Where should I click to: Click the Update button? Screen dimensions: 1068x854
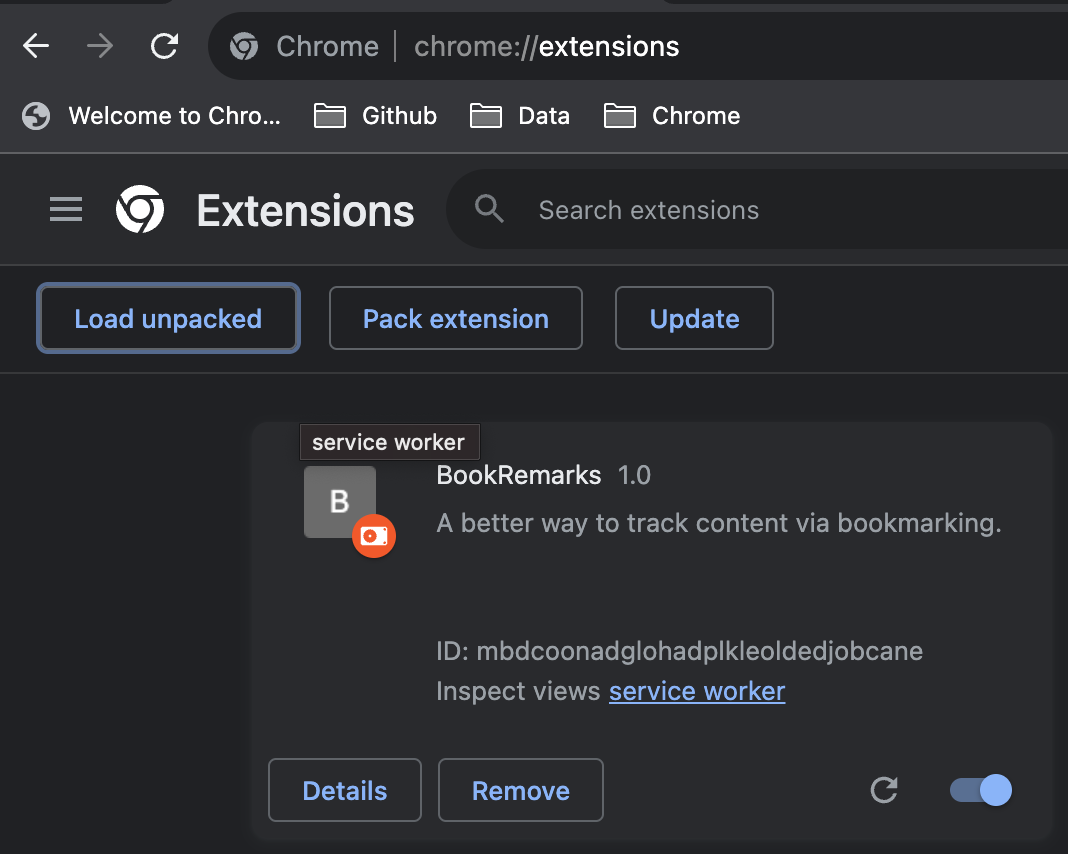pyautogui.click(x=694, y=319)
